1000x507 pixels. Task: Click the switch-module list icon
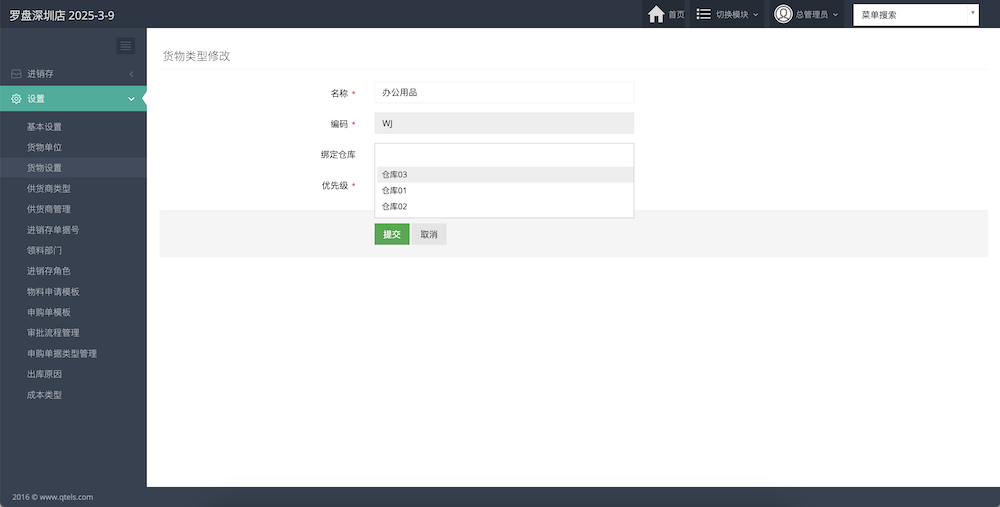point(703,14)
